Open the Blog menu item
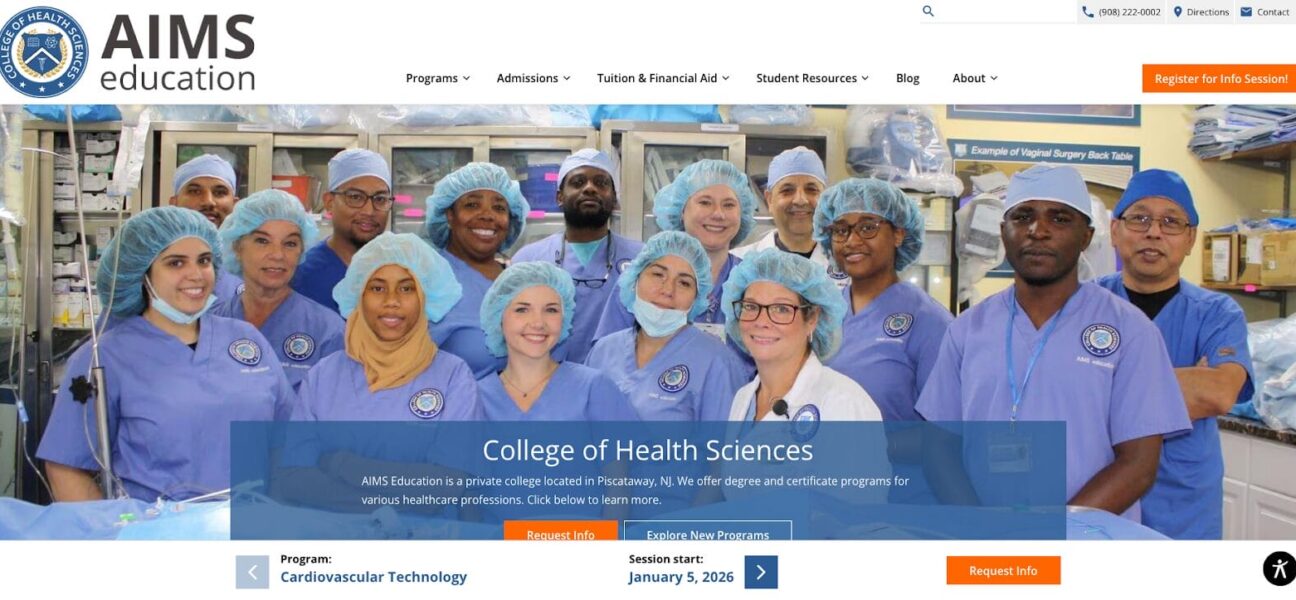 click(x=908, y=78)
